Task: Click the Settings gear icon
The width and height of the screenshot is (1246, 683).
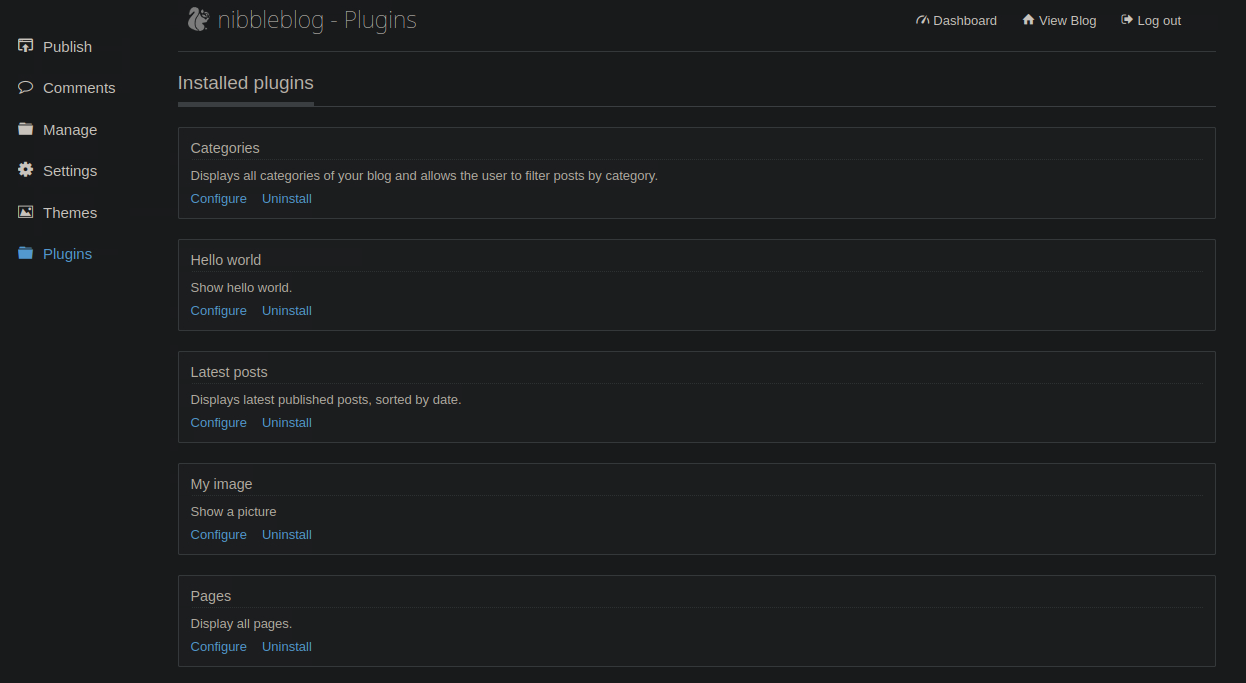Action: tap(26, 170)
